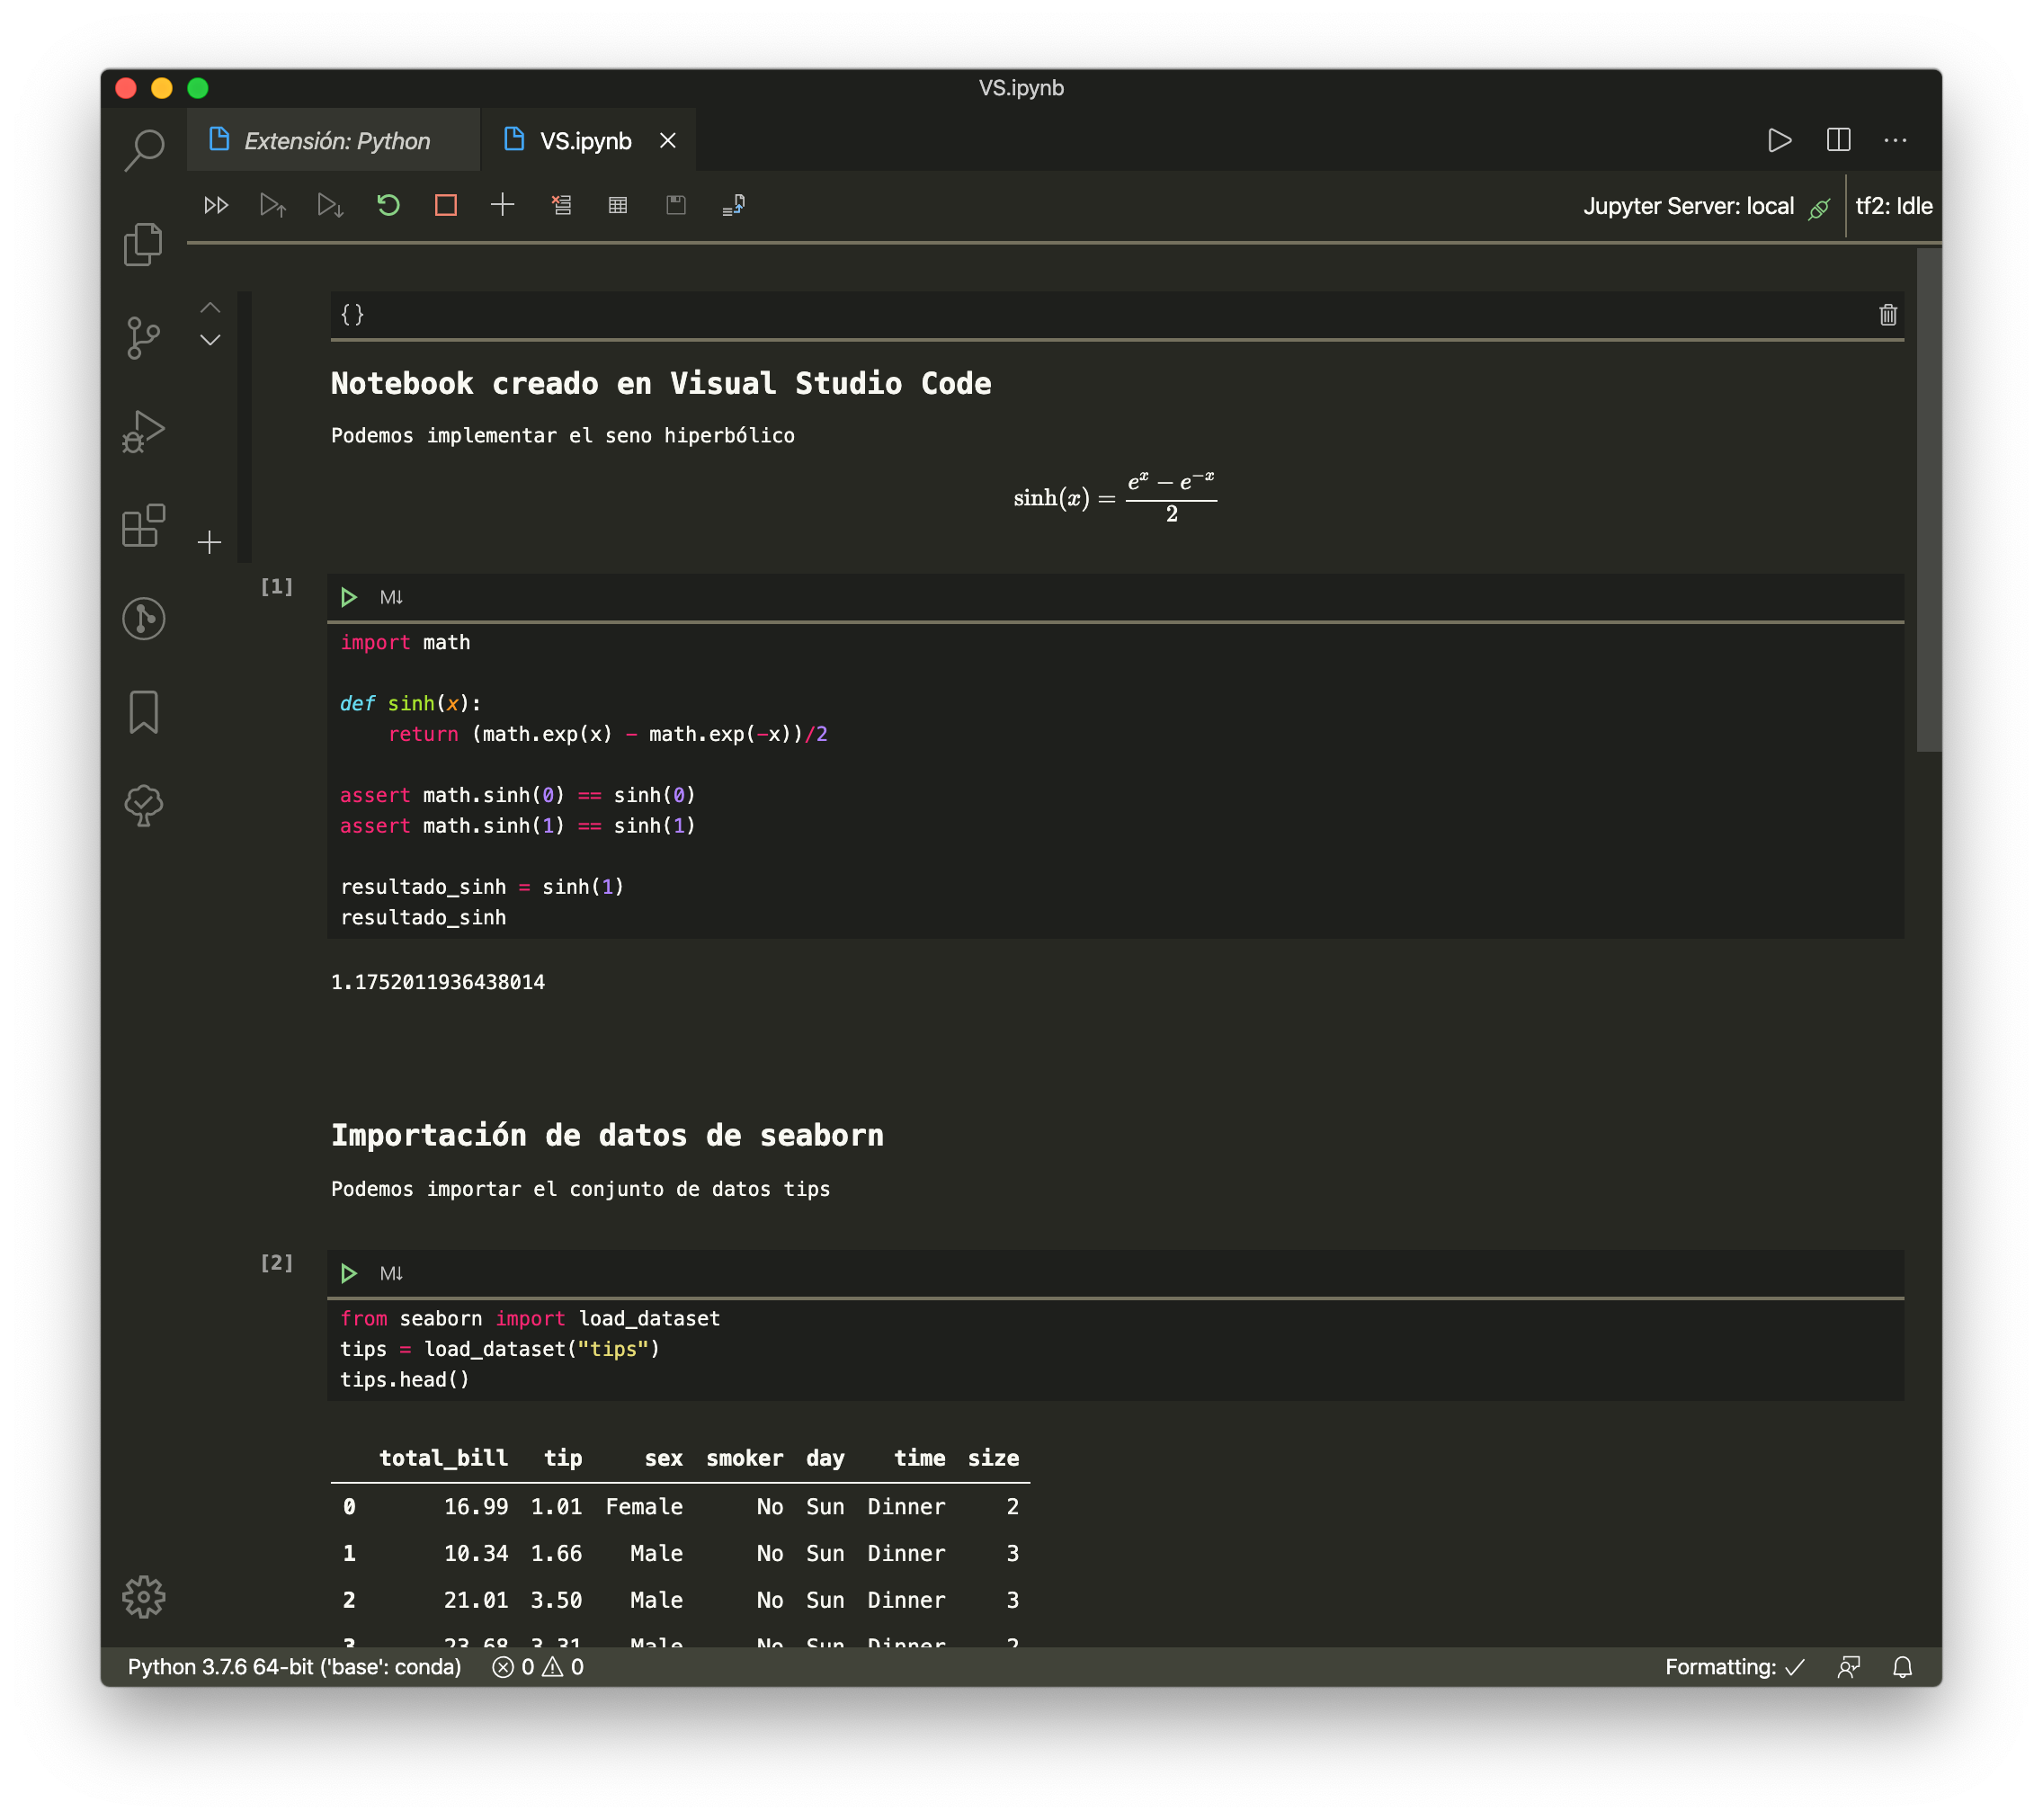Click the 'Female' cell in the table
The image size is (2043, 1820).
pyautogui.click(x=644, y=1507)
